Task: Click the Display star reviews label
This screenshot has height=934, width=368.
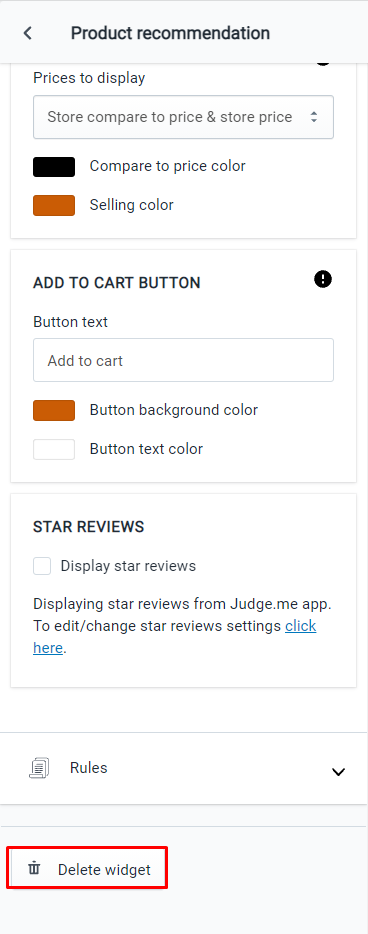Action: [128, 566]
